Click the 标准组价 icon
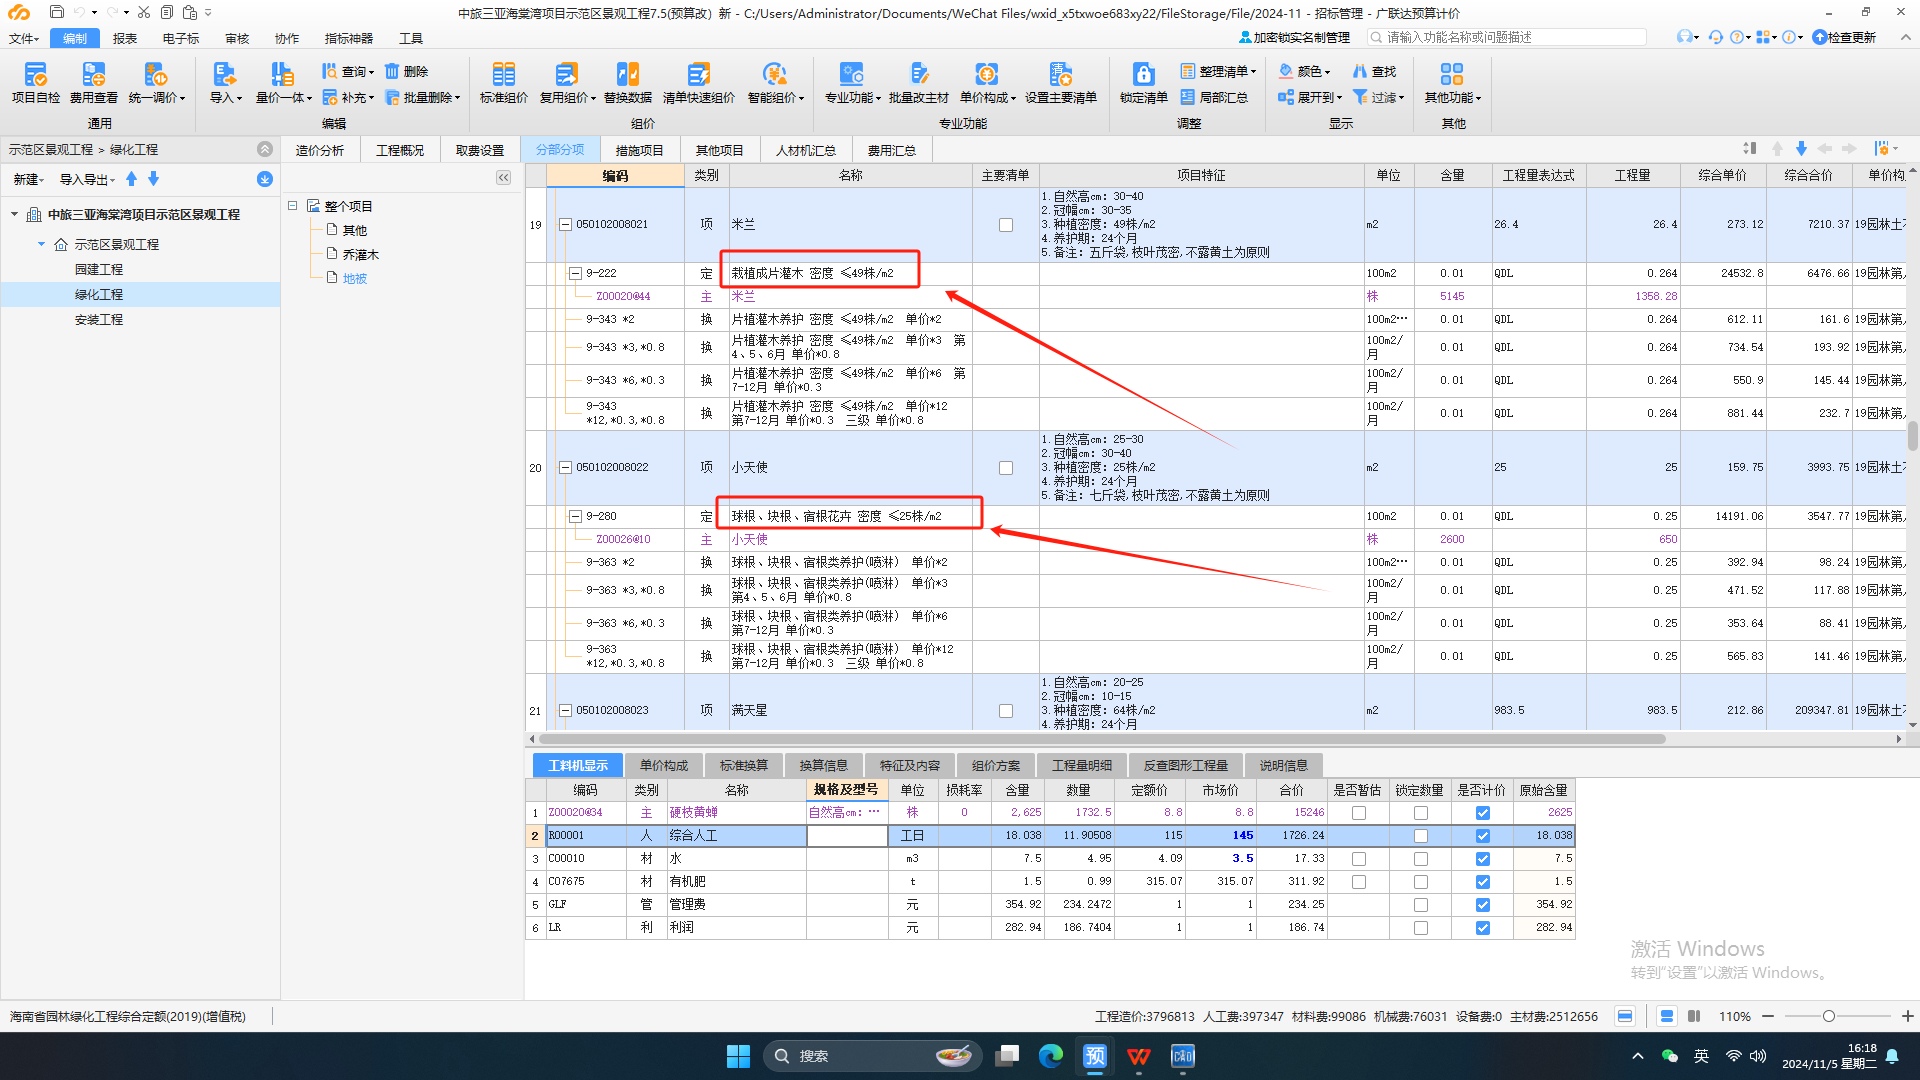Viewport: 1920px width, 1080px height. tap(503, 82)
